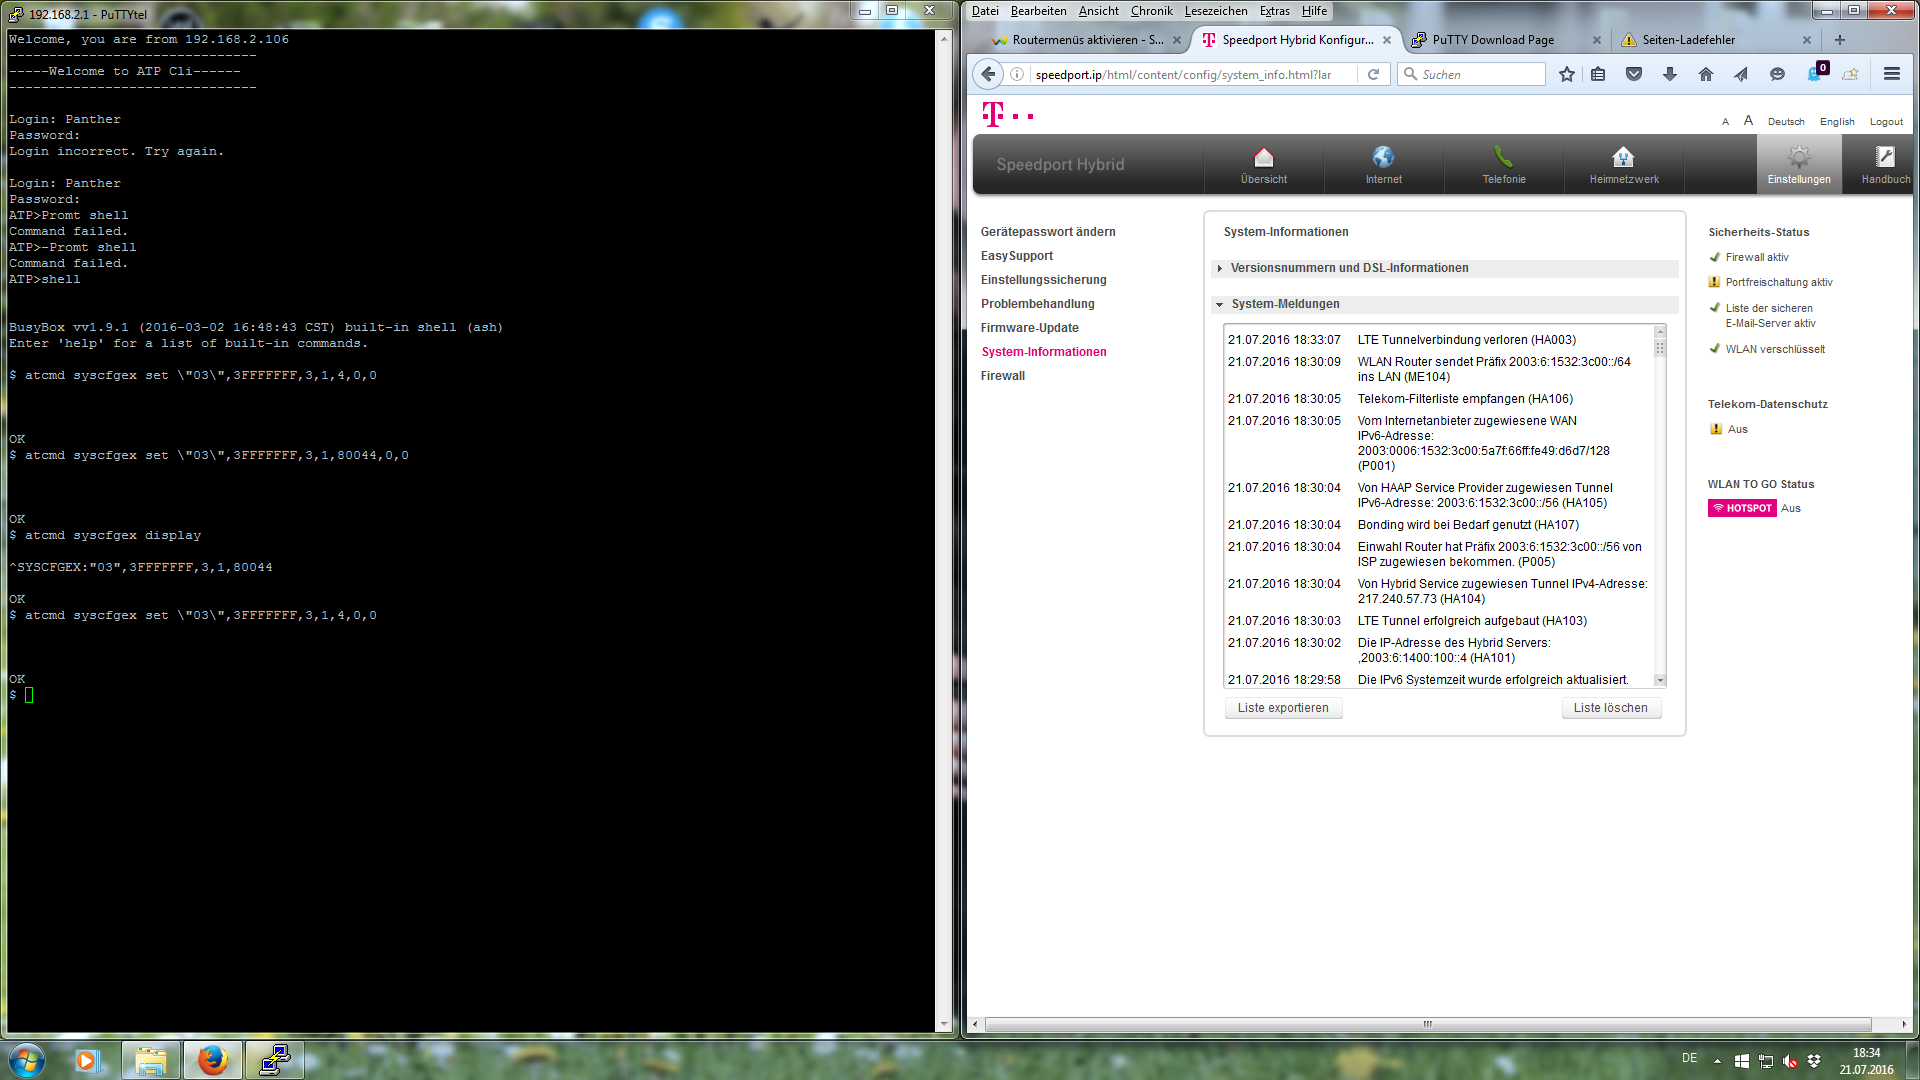The height and width of the screenshot is (1080, 1920).
Task: Go to Firefox home page icon
Action: [1706, 74]
